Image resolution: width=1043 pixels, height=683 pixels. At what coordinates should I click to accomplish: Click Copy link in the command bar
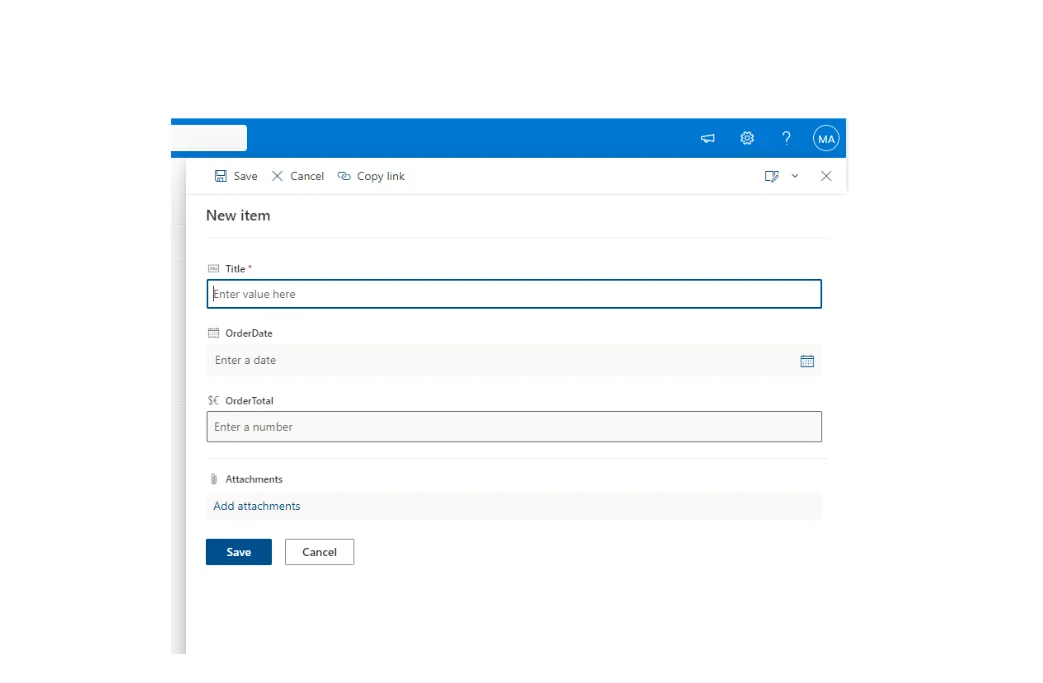point(371,176)
